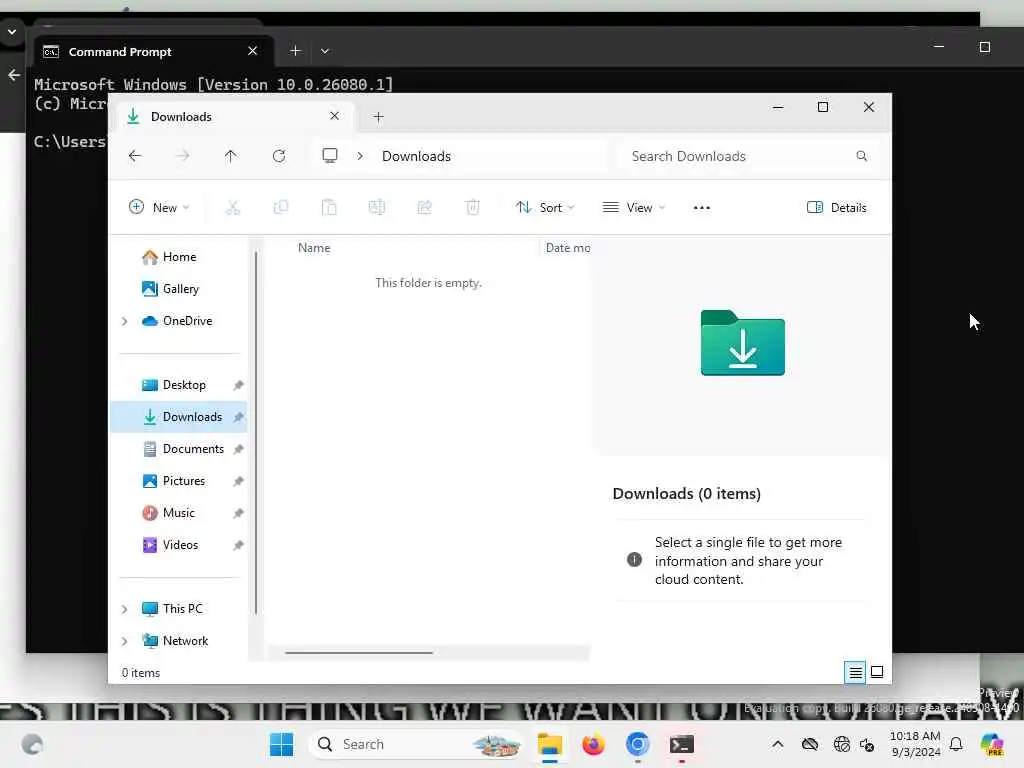Add a new Explorer tab
Image resolution: width=1024 pixels, height=768 pixels.
tap(378, 117)
